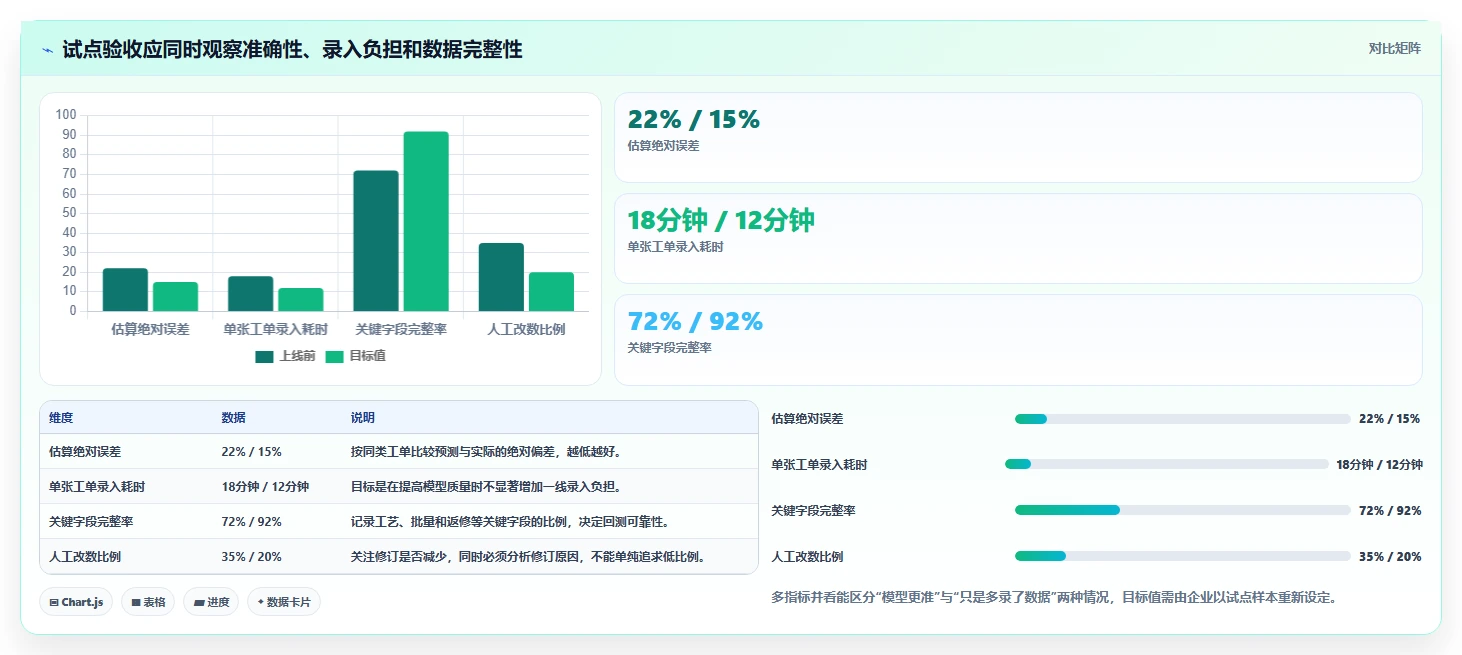Click the 关键字段完整率 caption under 72% card
This screenshot has width=1462, height=655.
click(x=669, y=348)
